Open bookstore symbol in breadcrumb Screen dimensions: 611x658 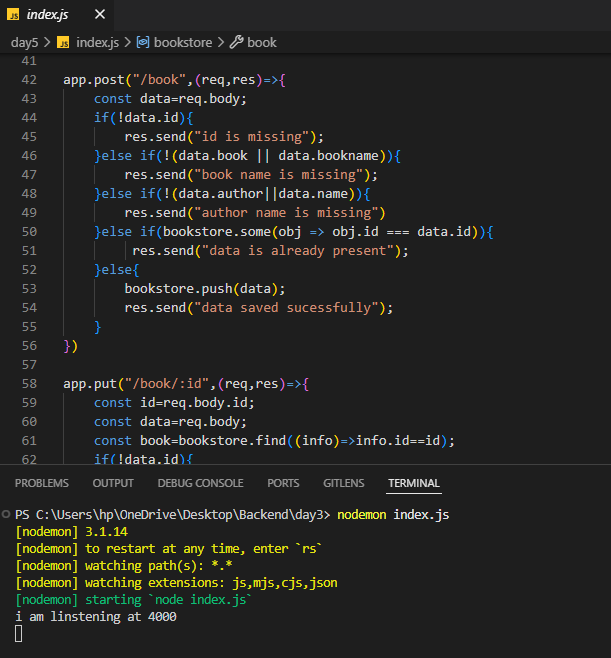pyautogui.click(x=183, y=42)
